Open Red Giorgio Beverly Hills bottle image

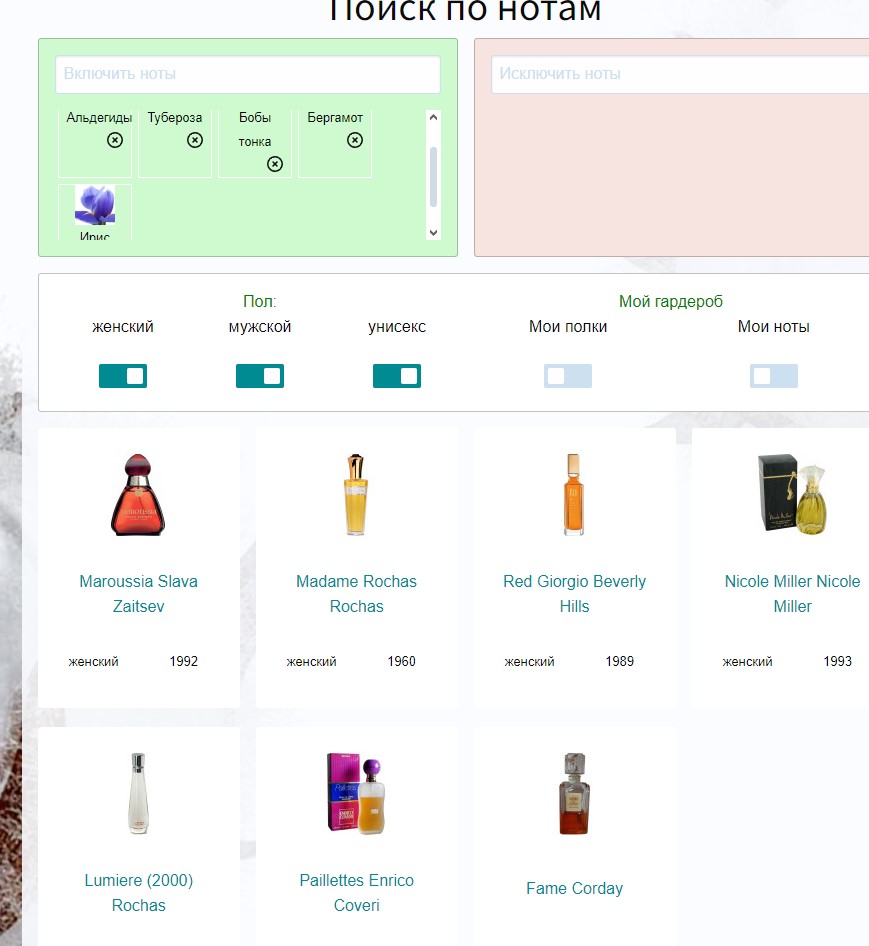tap(574, 495)
